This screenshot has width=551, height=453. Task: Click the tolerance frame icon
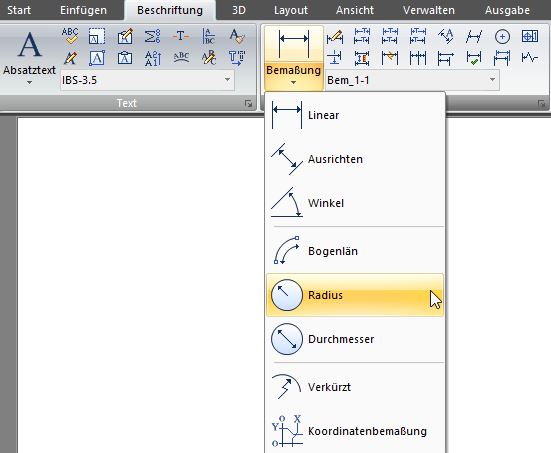coord(530,36)
